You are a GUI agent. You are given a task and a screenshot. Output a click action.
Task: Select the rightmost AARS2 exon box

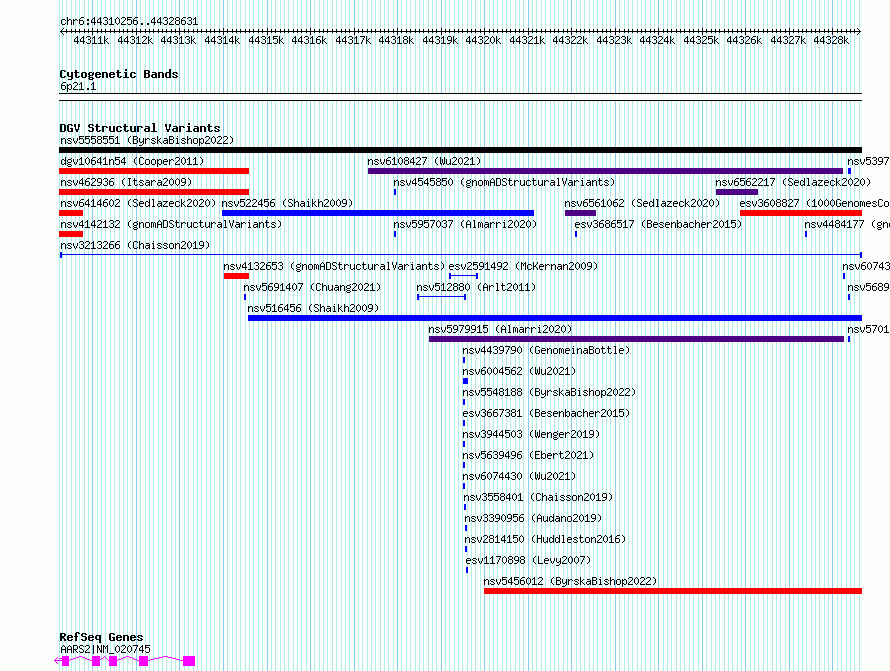click(x=189, y=661)
